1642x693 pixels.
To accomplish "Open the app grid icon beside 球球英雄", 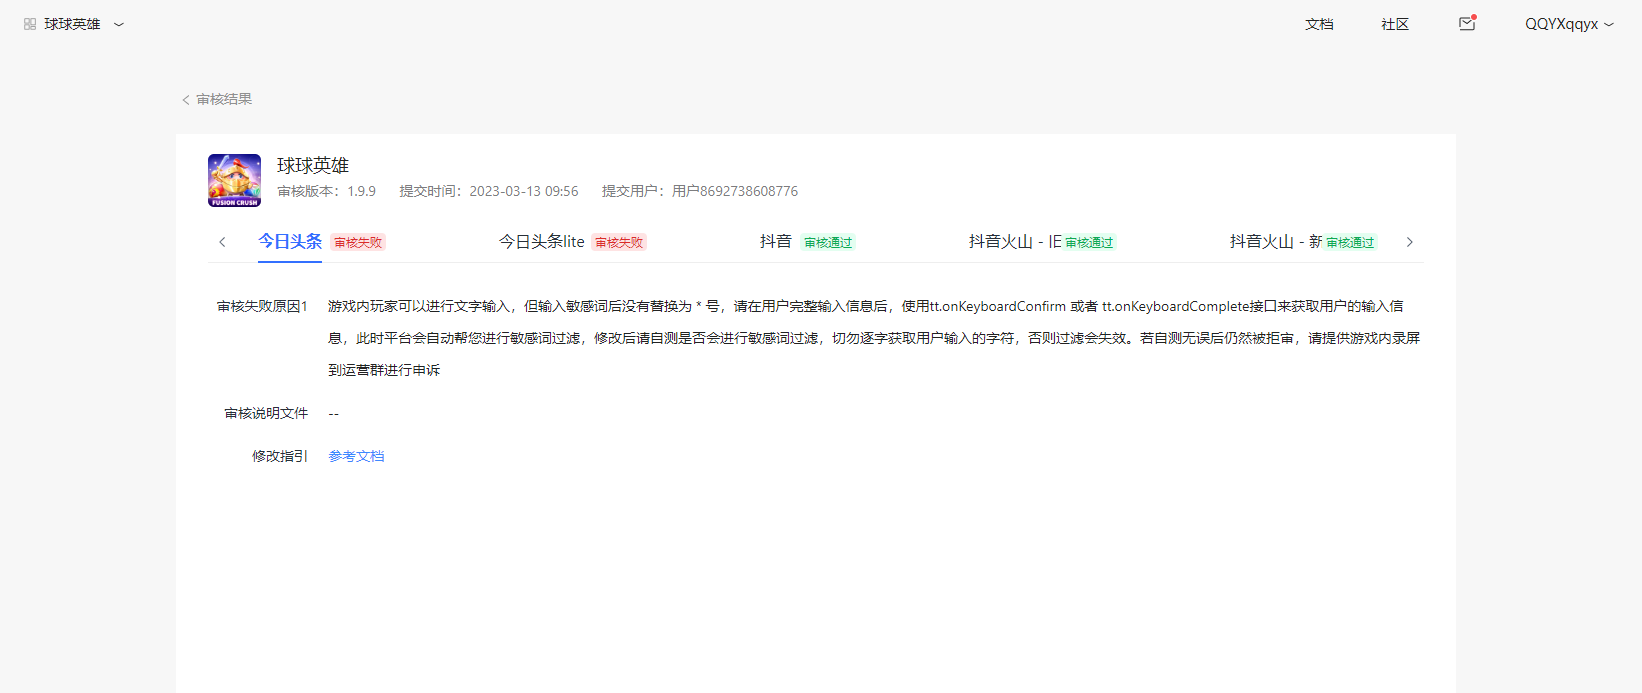I will [30, 24].
